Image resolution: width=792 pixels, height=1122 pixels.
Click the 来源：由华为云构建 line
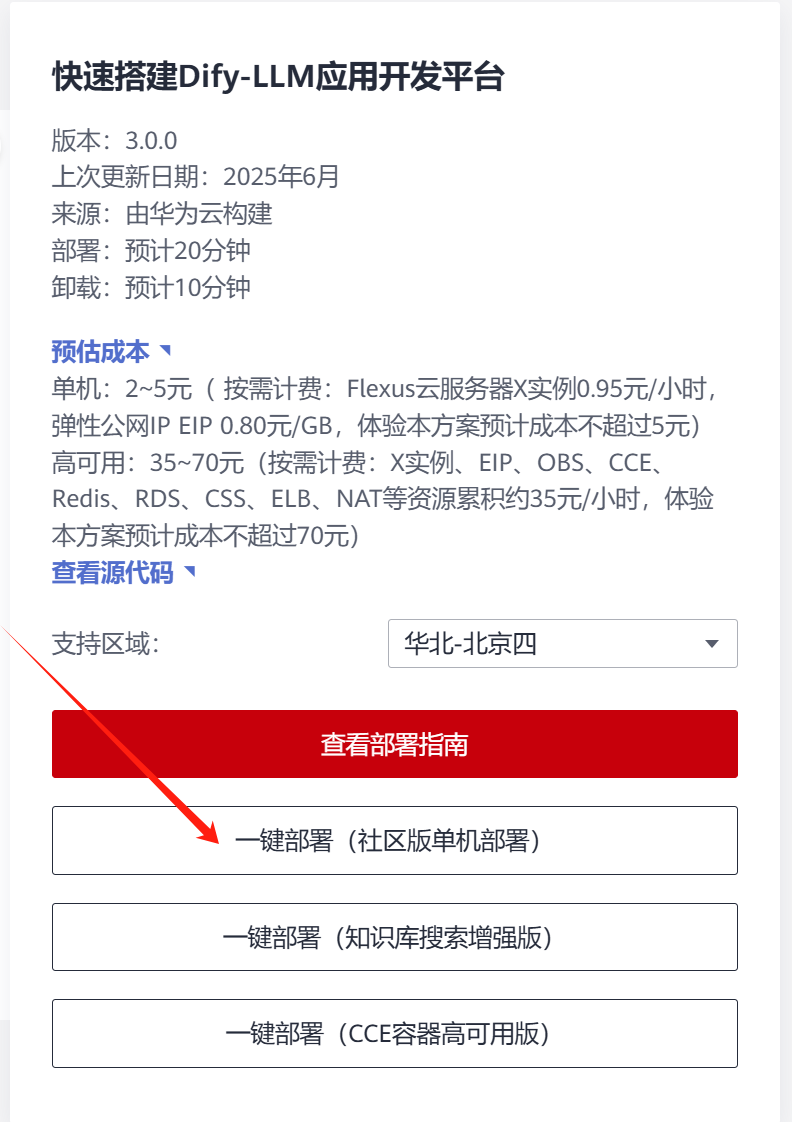[x=162, y=213]
